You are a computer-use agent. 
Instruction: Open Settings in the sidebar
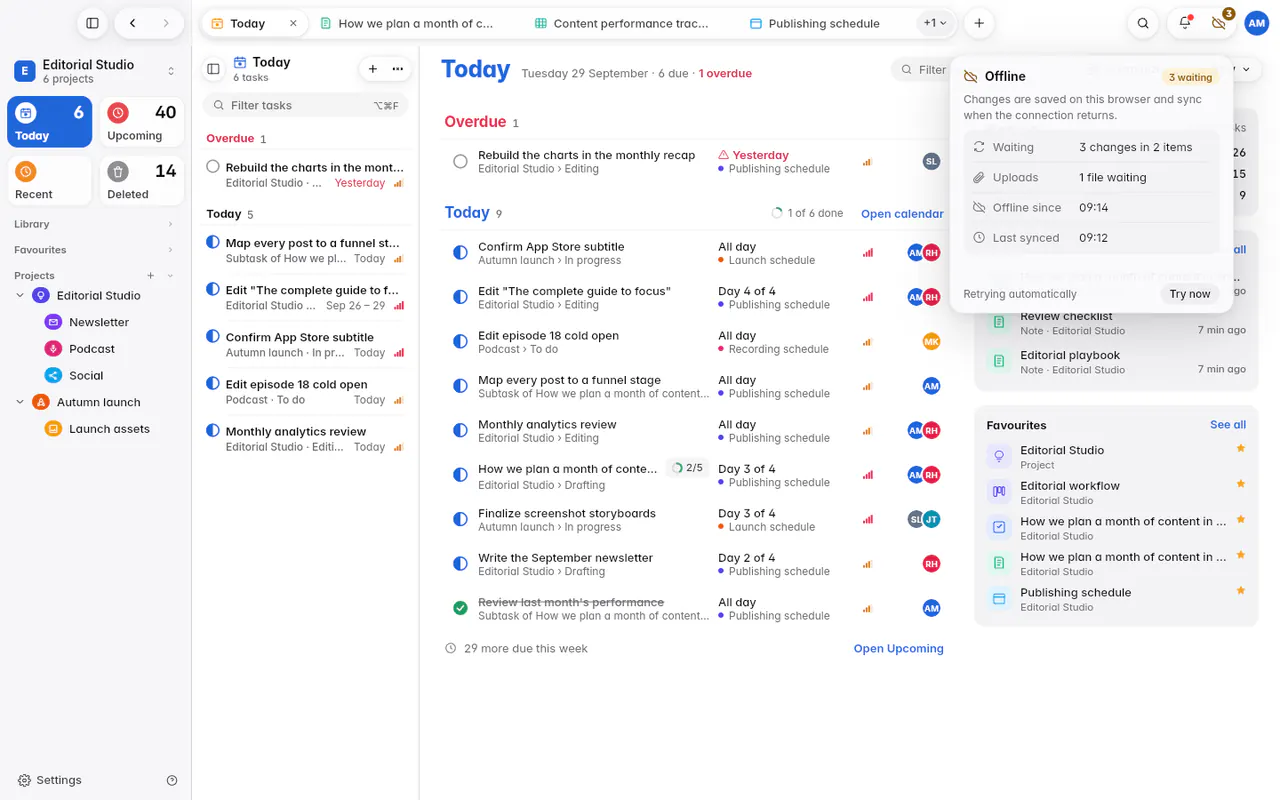50,780
